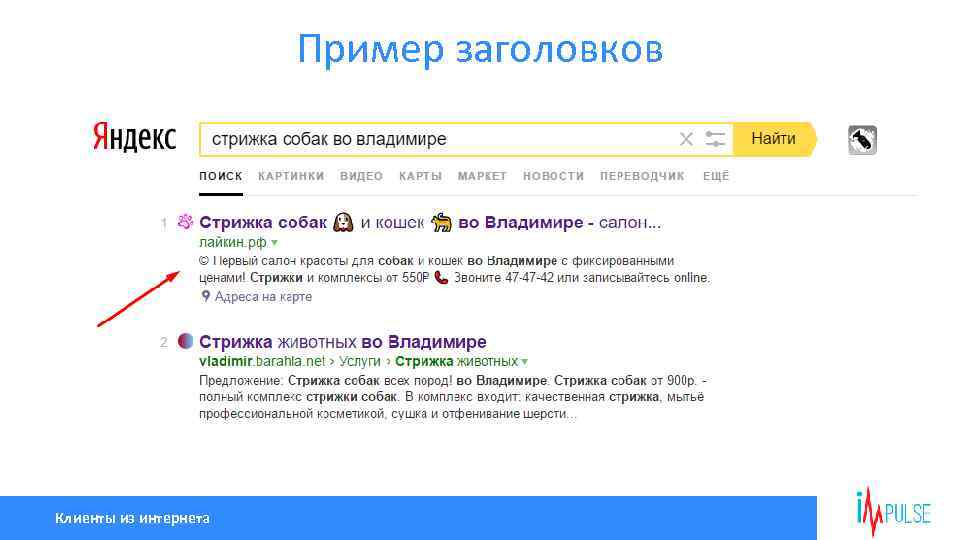Select the Поиск tab
The image size is (960, 540).
220,176
